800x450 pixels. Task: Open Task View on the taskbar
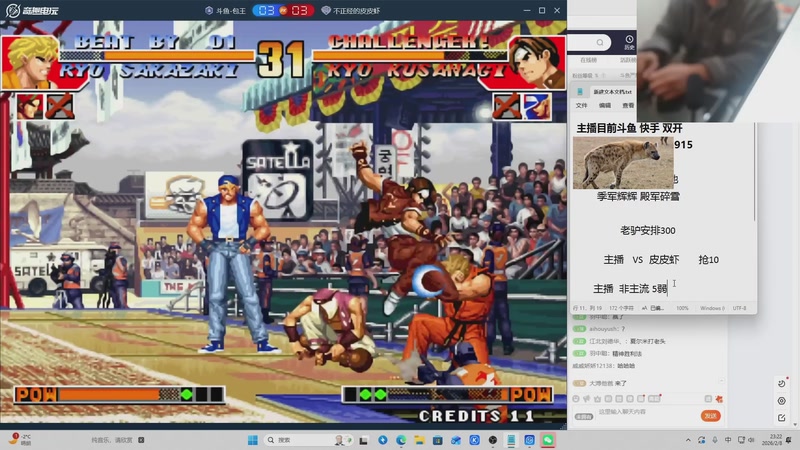coord(364,440)
